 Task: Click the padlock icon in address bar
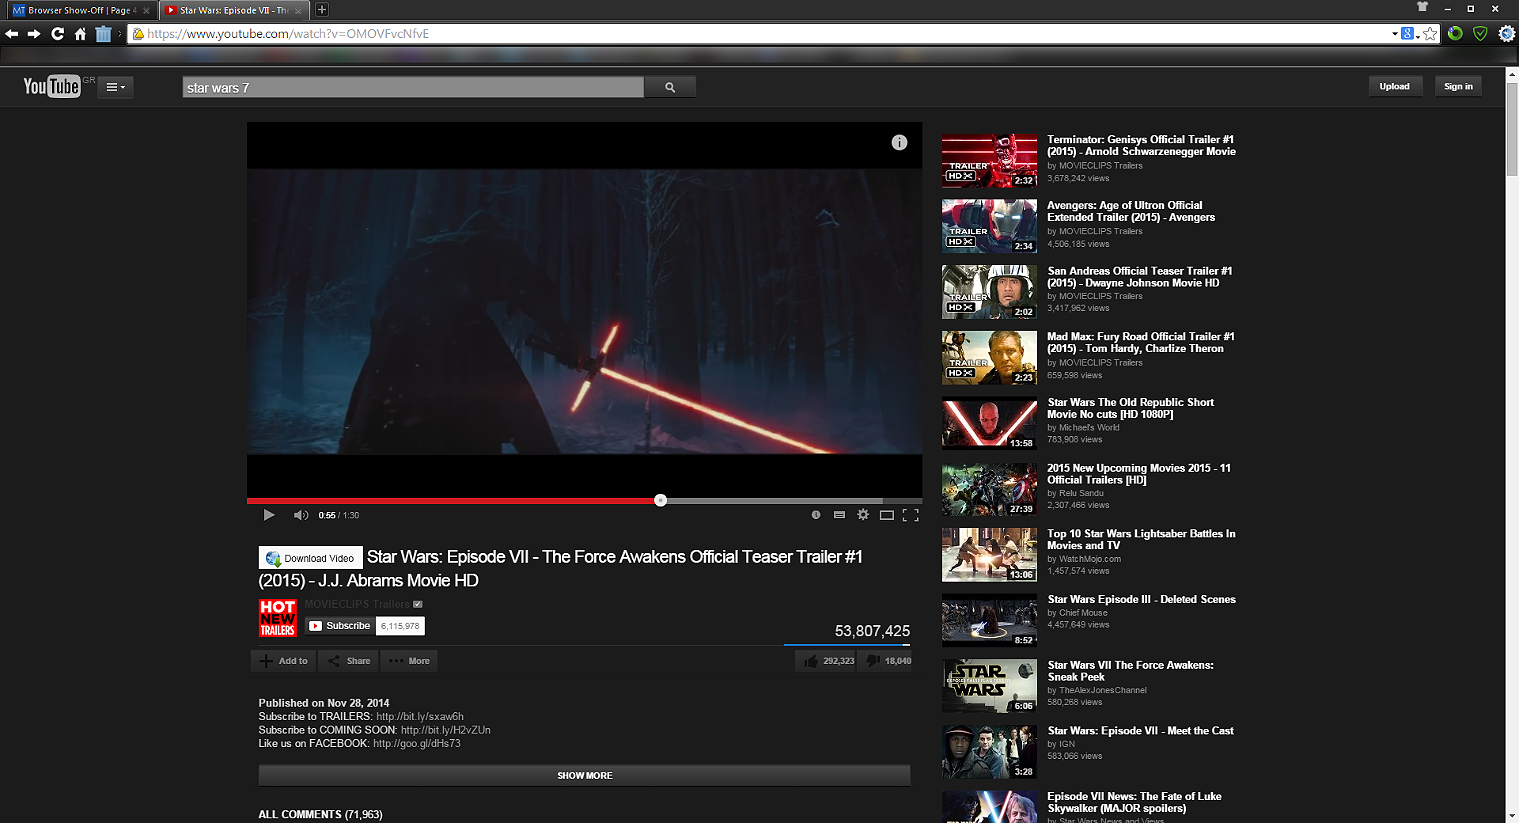point(138,34)
